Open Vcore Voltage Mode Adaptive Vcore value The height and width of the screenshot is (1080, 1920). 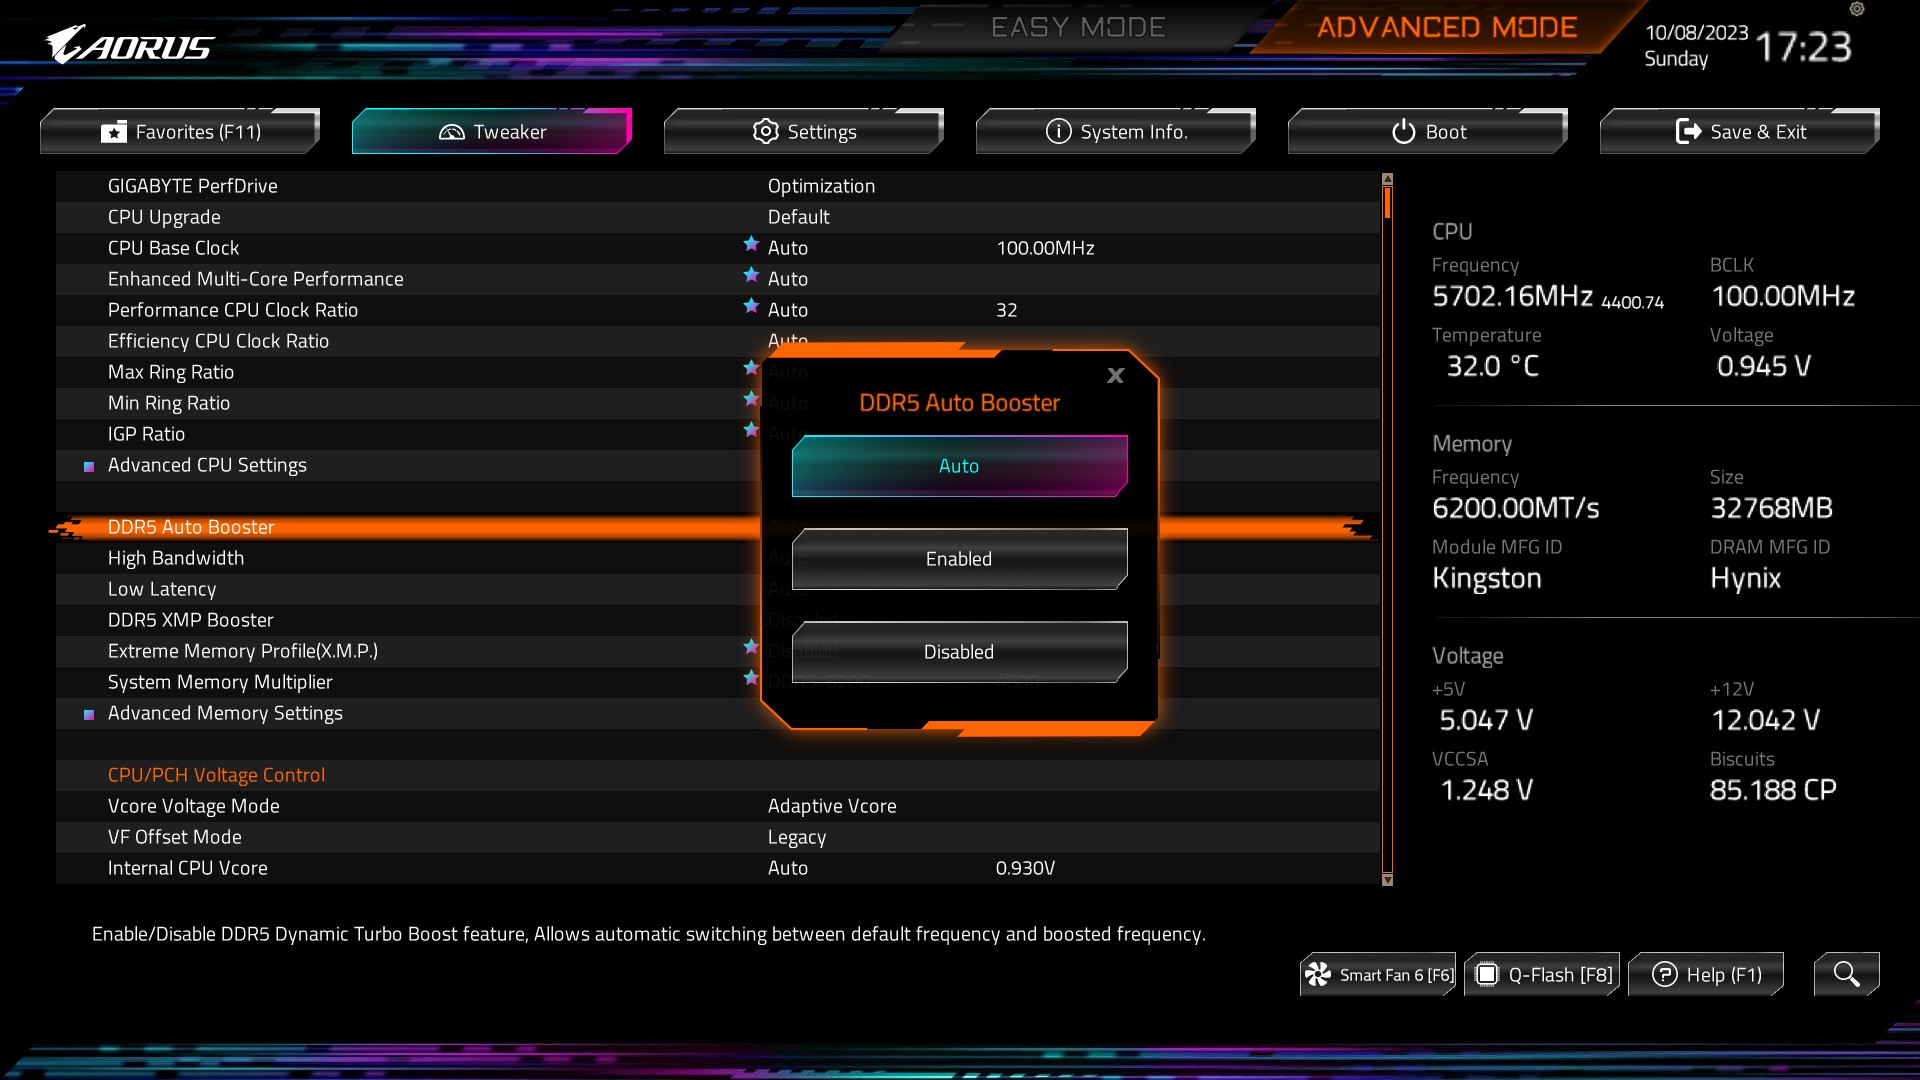point(831,806)
